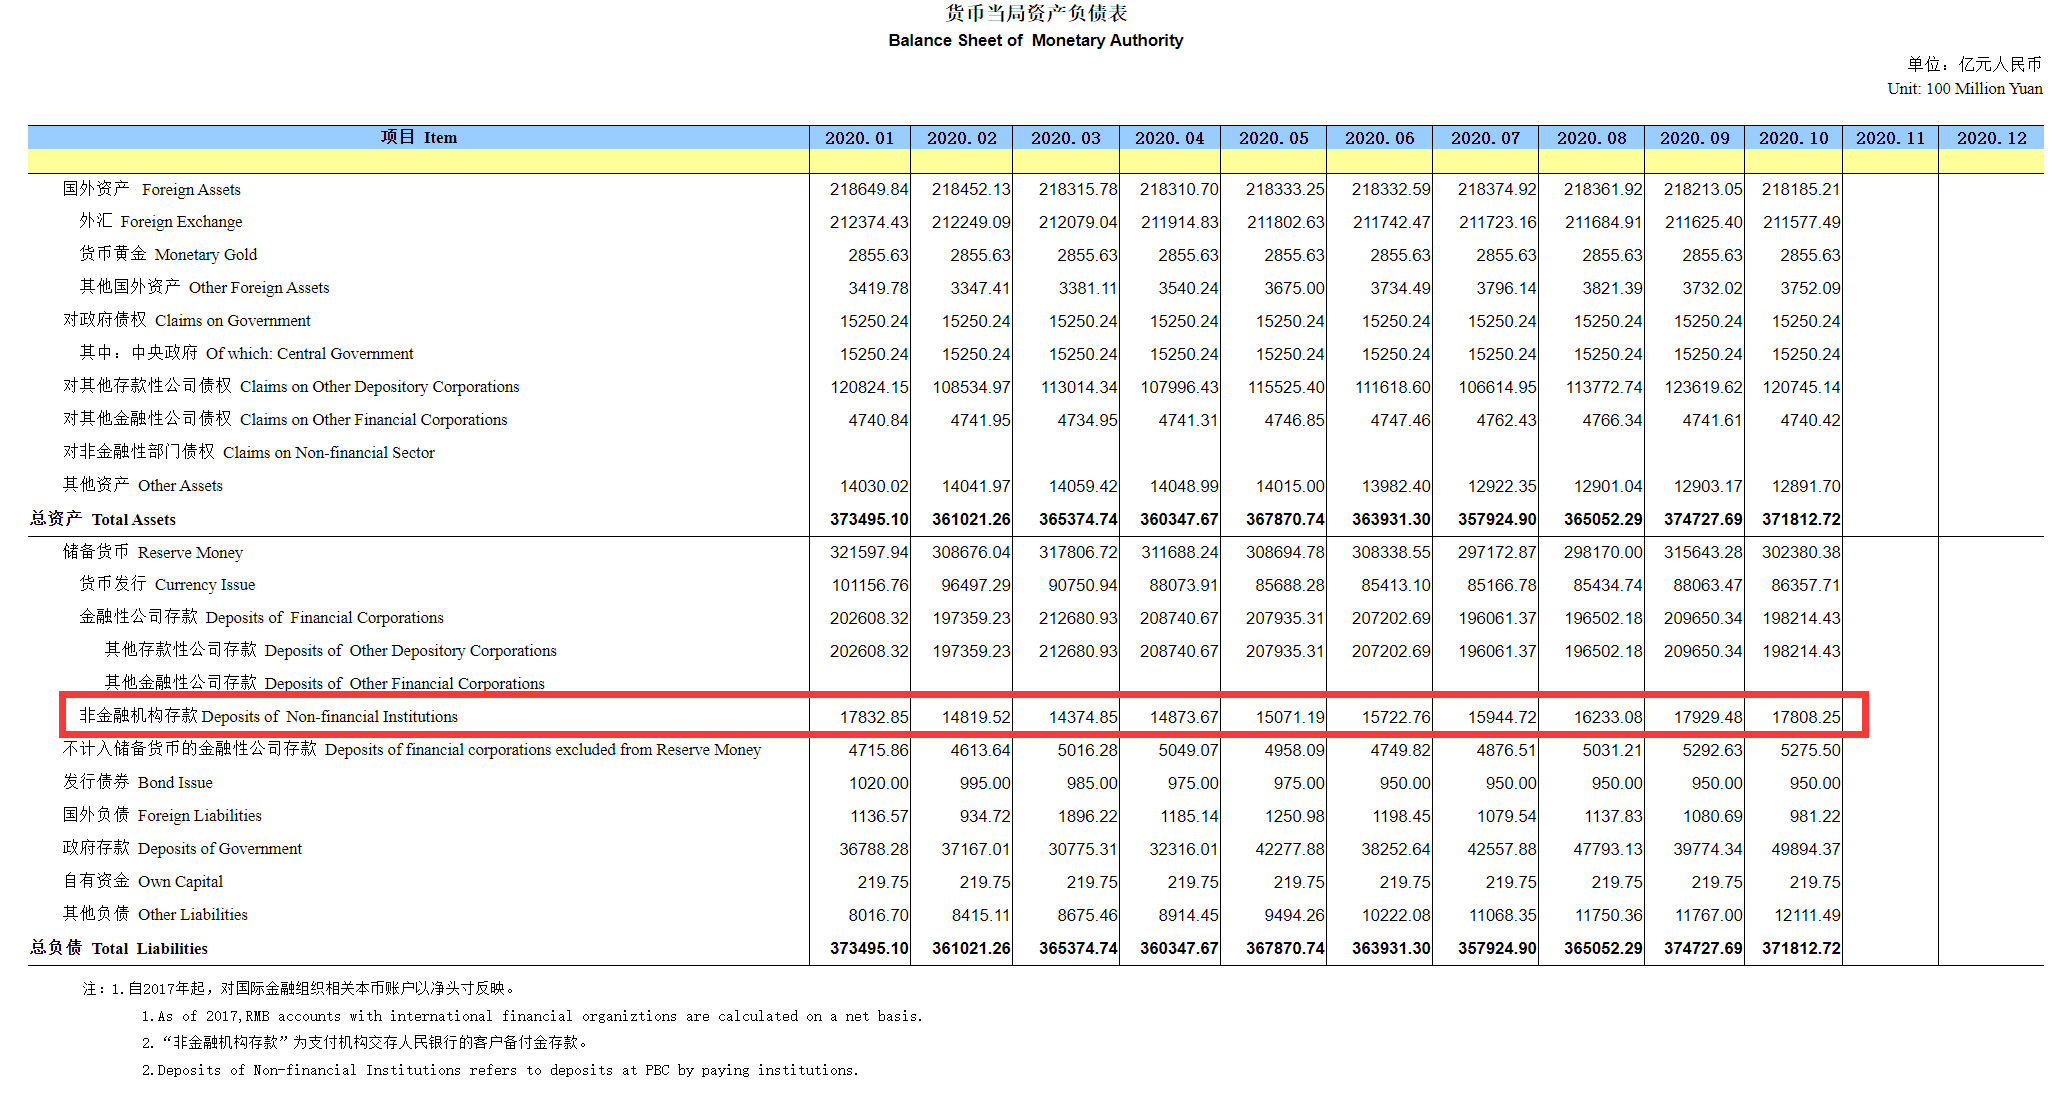Select Deposits of Non-financial Institutions label
Image resolution: width=2070 pixels, height=1110 pixels.
click(x=269, y=716)
